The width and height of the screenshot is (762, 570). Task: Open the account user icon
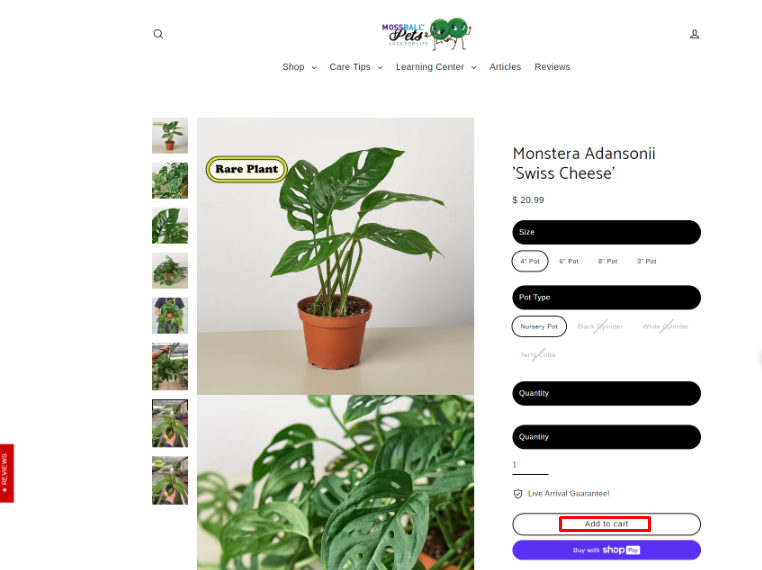point(694,34)
